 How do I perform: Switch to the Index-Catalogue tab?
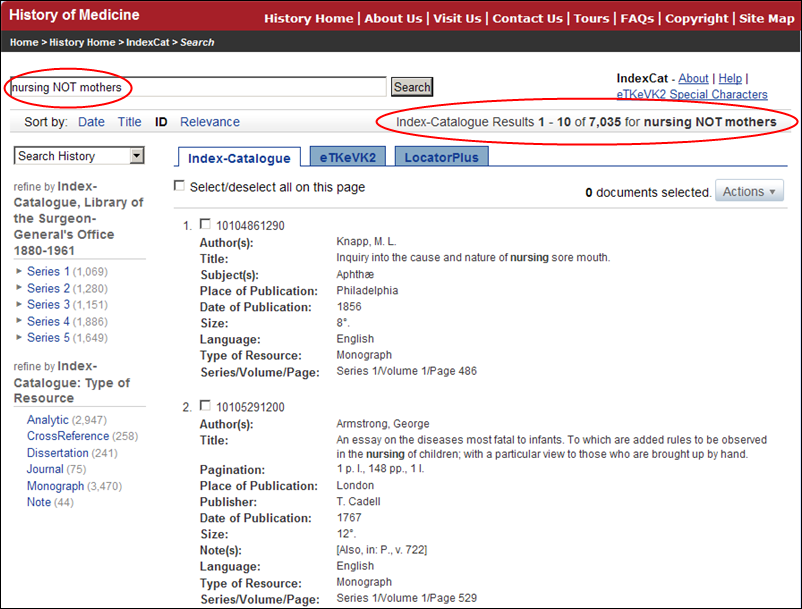[x=239, y=158]
